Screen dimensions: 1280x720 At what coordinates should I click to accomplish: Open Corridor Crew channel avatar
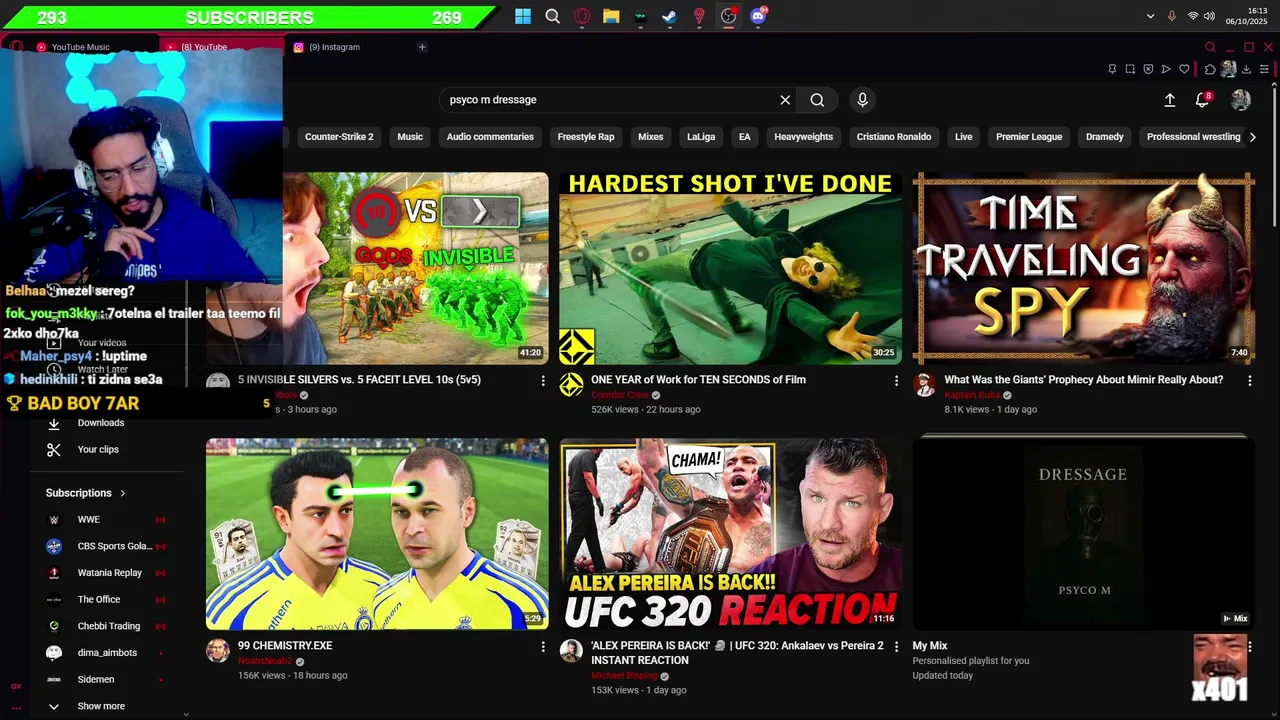[571, 385]
